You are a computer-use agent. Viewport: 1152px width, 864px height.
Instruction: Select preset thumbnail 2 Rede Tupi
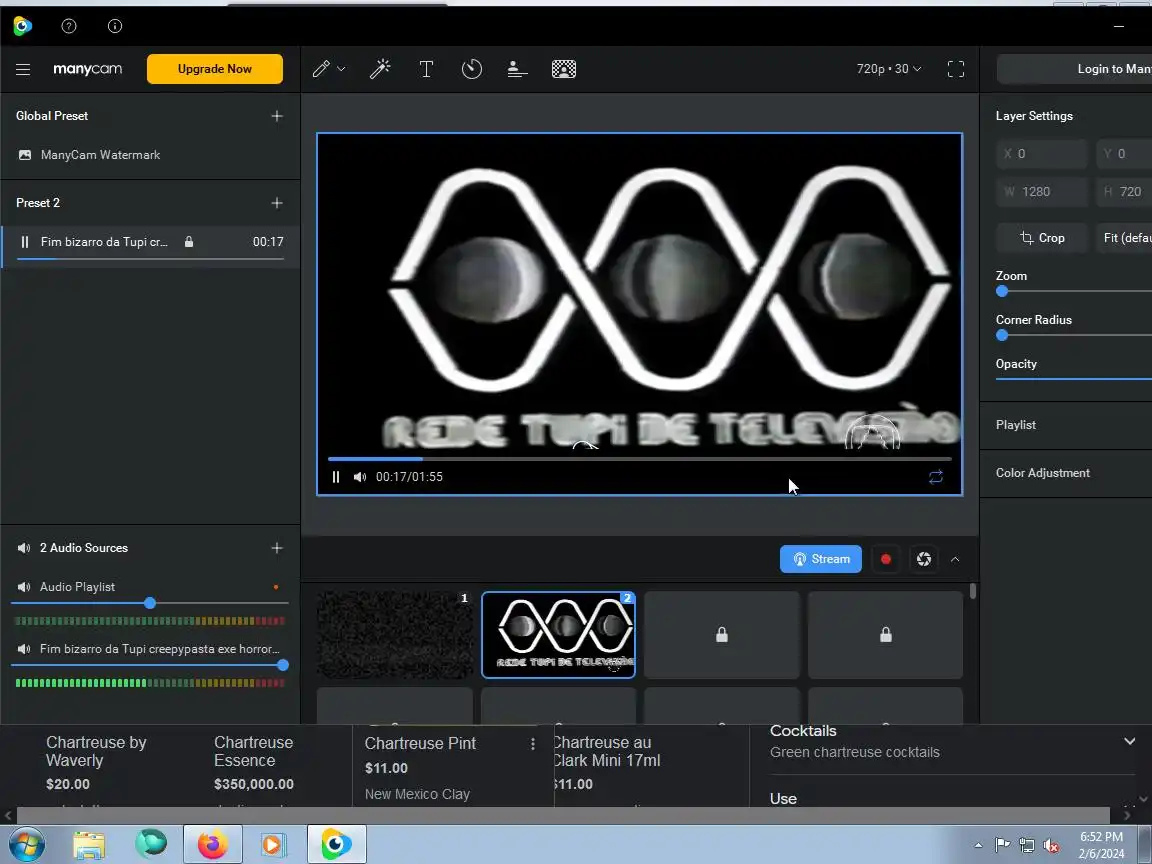(x=558, y=635)
